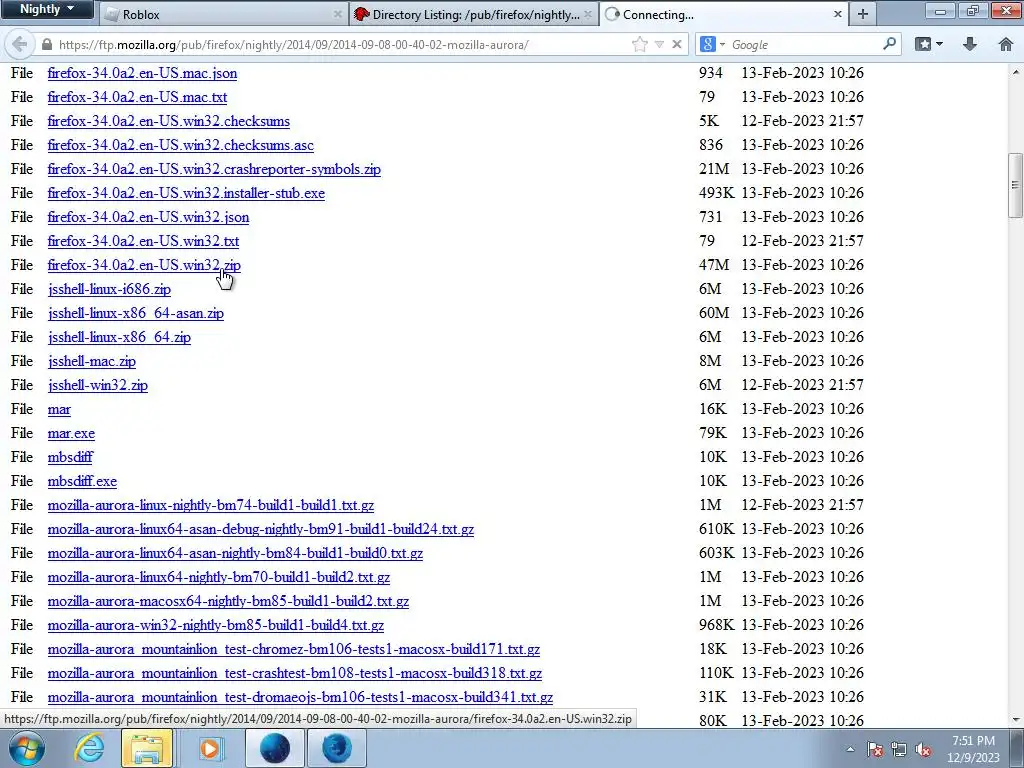Download jsshell-win32.zip
1024x768 pixels.
point(97,385)
